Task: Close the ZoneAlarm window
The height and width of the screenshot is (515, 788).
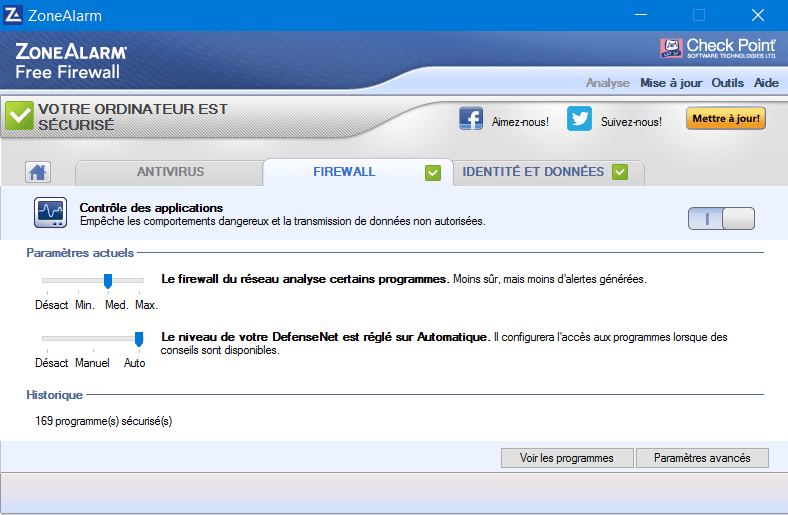Action: [x=758, y=15]
